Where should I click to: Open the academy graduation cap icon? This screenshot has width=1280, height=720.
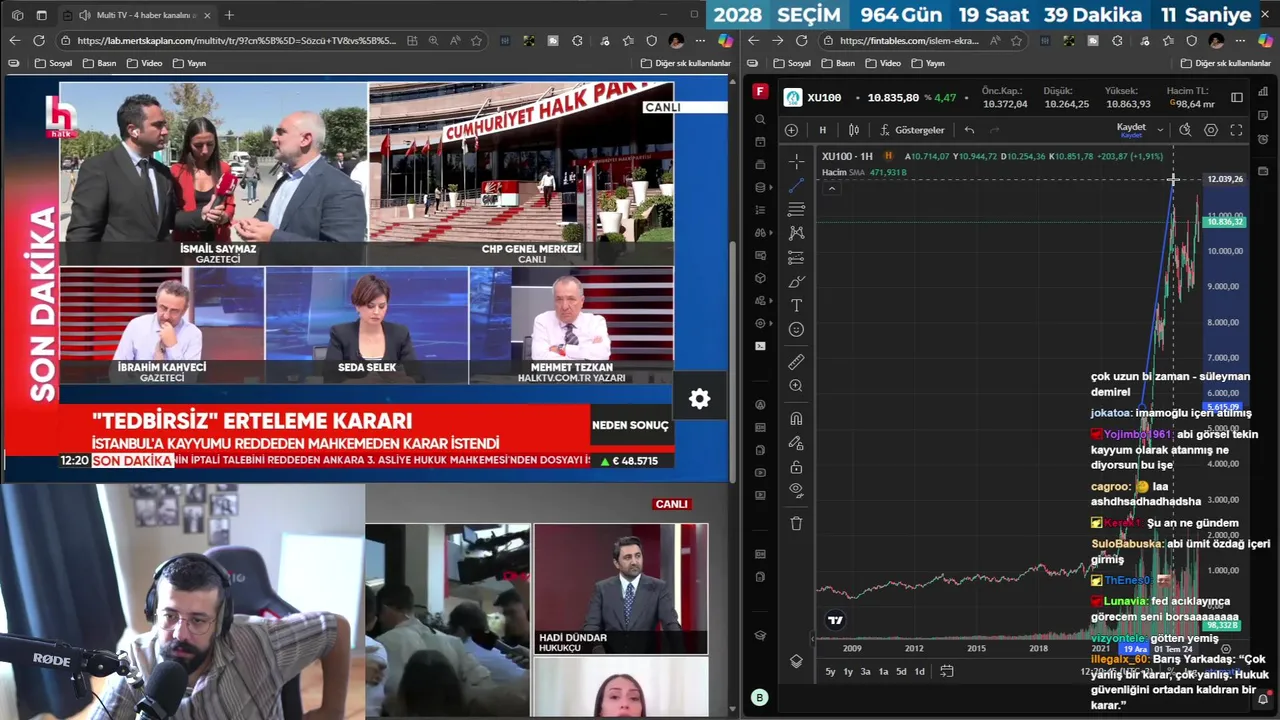(x=760, y=635)
